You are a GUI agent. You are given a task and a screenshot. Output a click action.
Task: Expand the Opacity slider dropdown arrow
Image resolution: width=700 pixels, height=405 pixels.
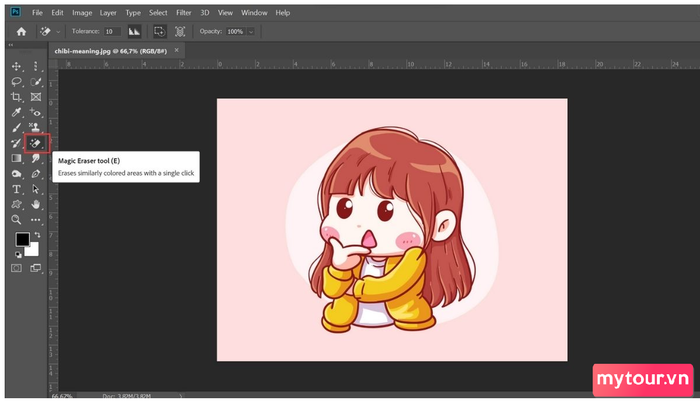251,32
